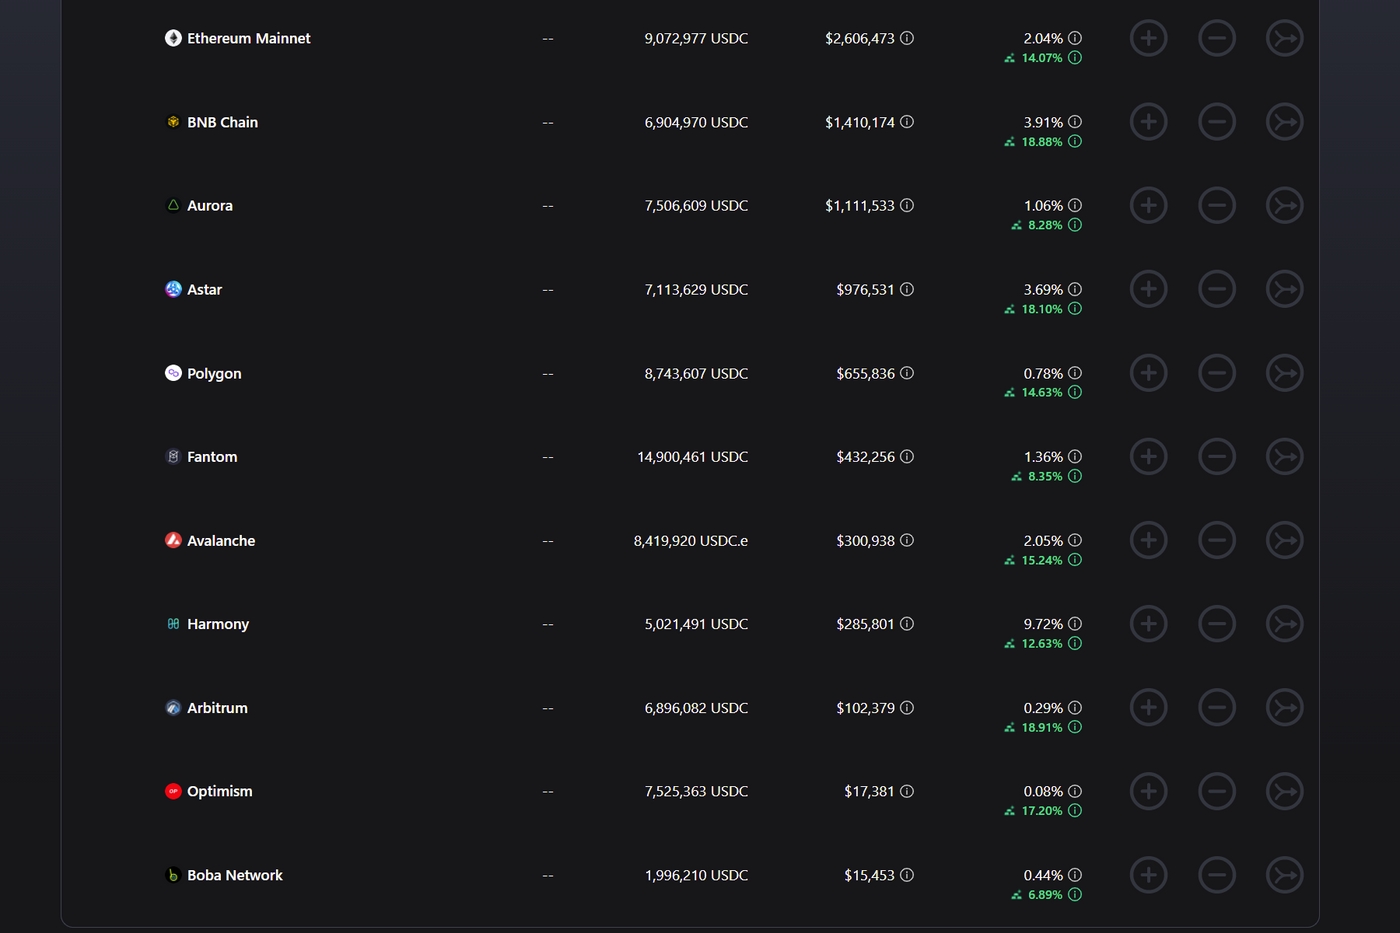Click the minus icon for Avalanche
This screenshot has height=933, width=1400.
(x=1216, y=540)
